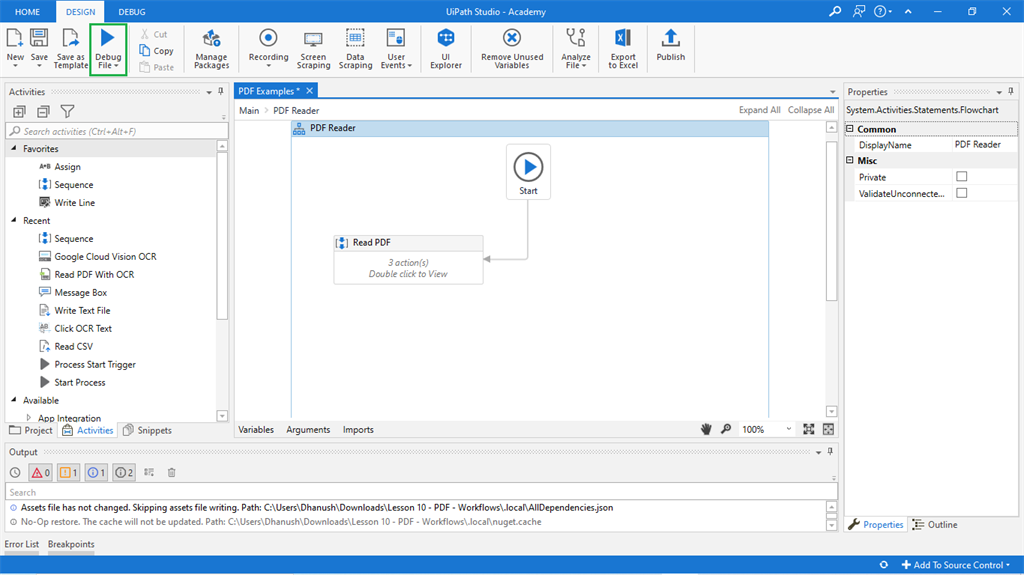
Task: Toggle warning messages filter in Output
Action: (69, 472)
